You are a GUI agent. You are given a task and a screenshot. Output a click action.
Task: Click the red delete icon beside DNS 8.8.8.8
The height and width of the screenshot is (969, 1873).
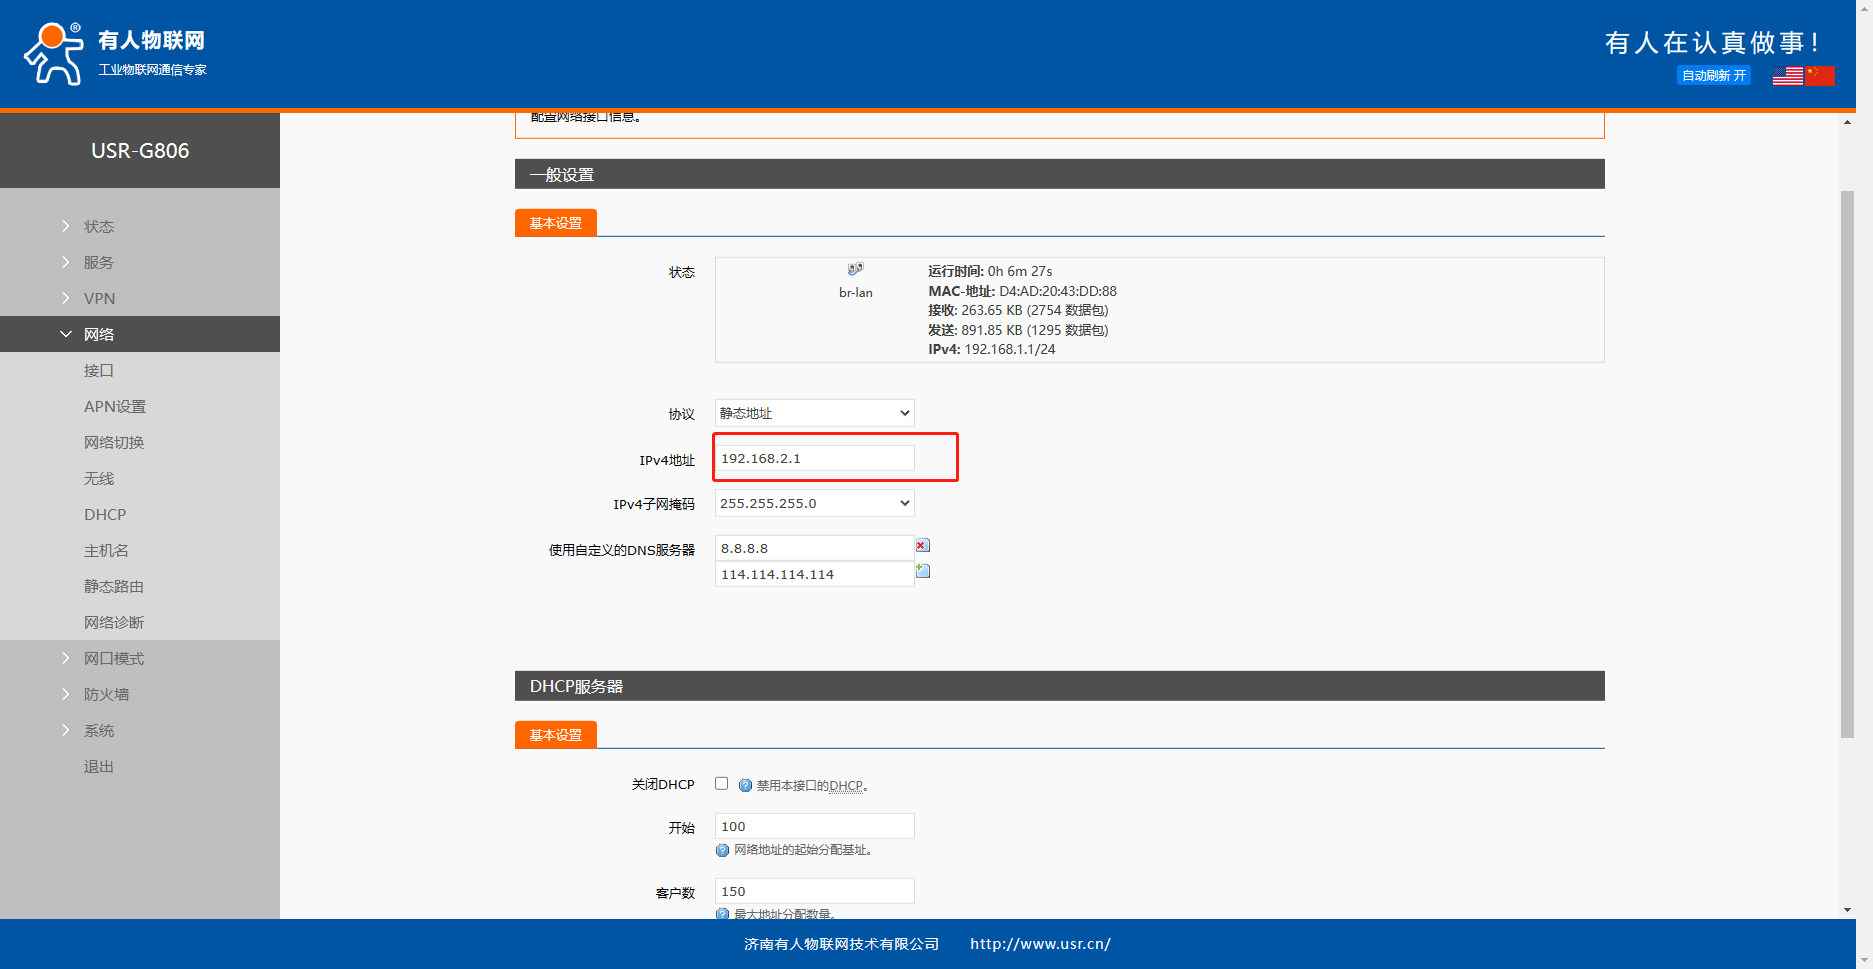pos(922,545)
